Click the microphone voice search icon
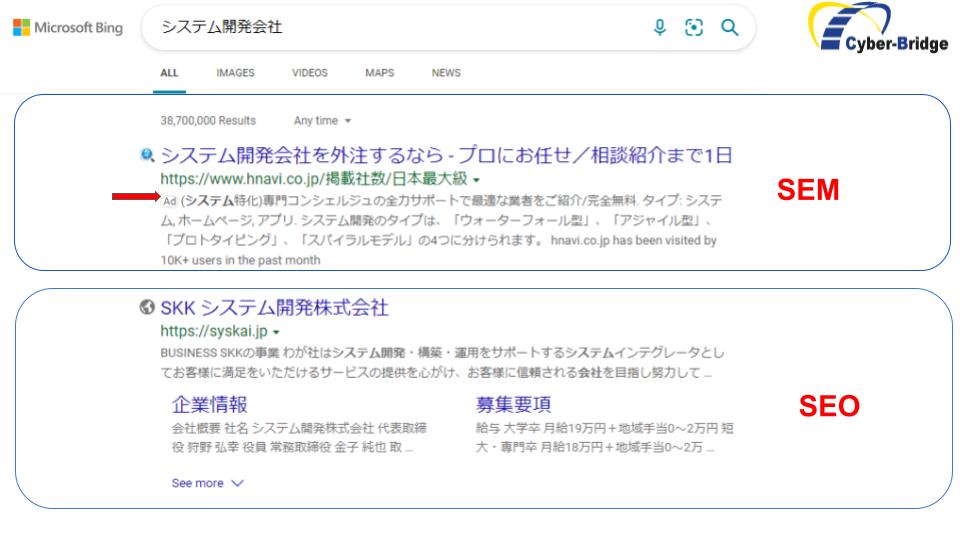This screenshot has height=540, width=960. [x=659, y=28]
